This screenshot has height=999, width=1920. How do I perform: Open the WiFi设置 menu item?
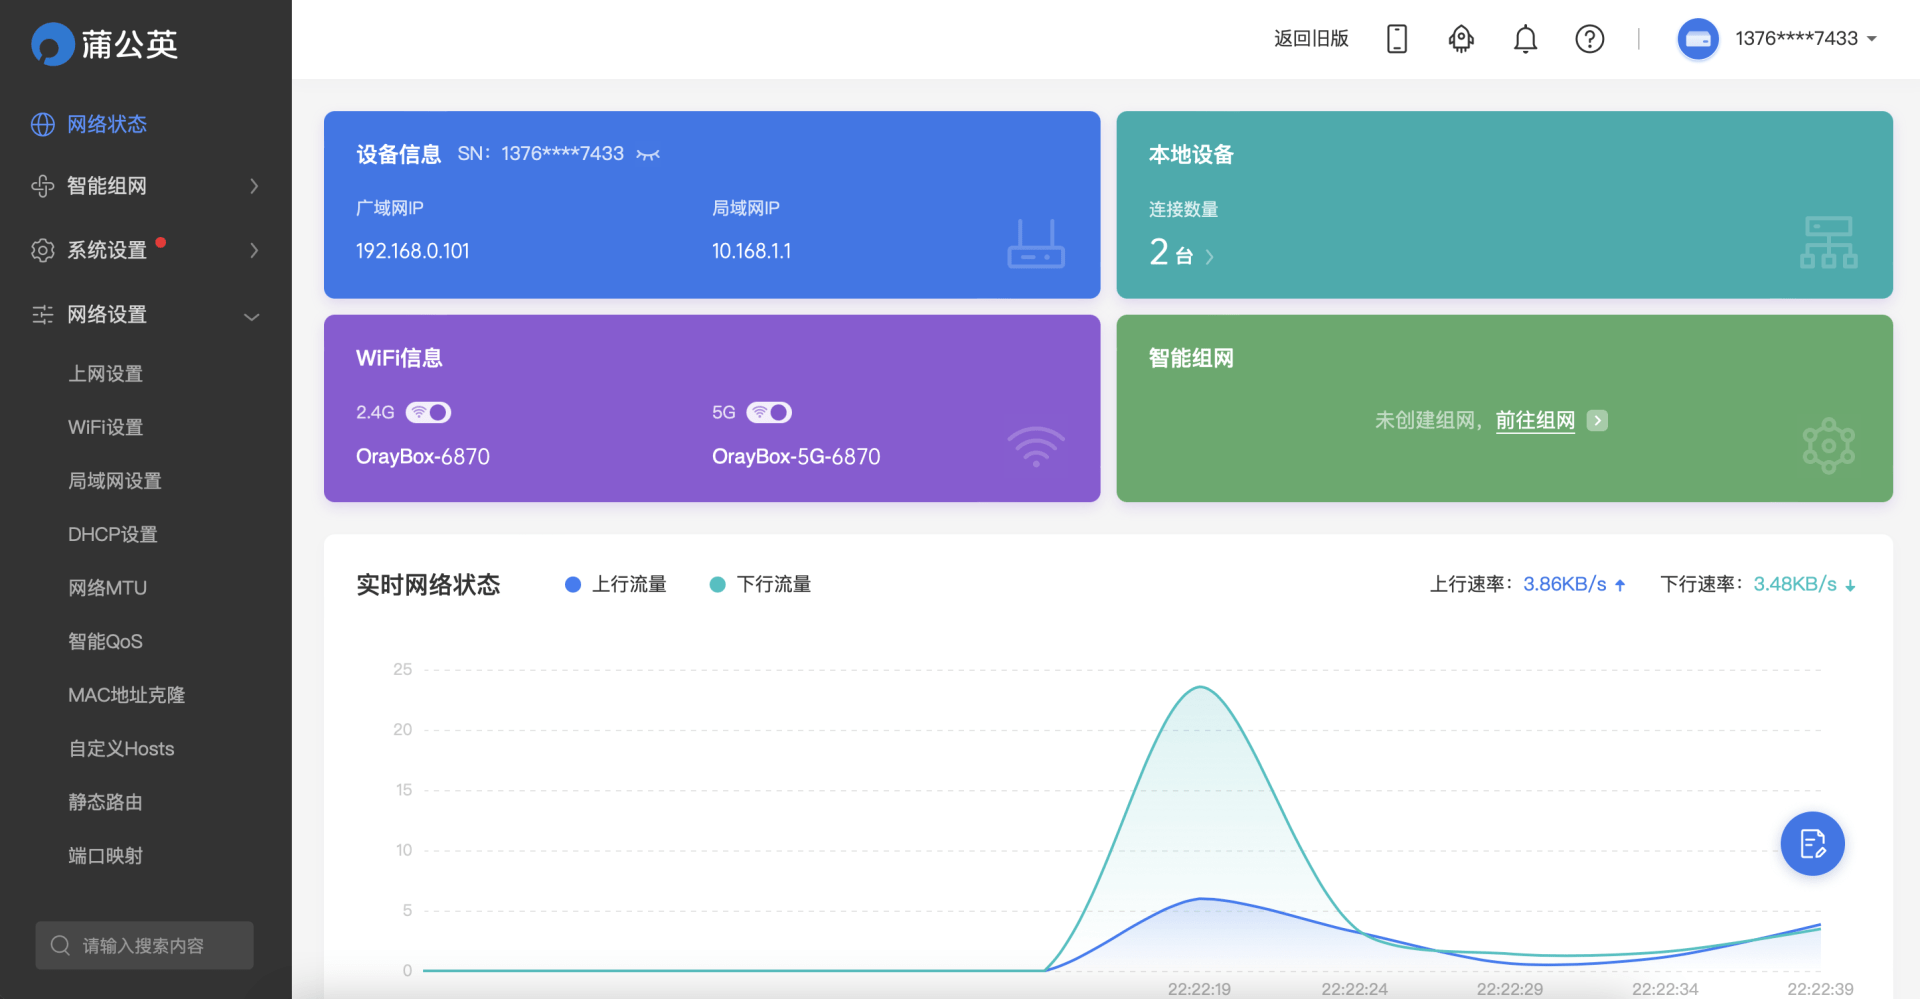click(x=106, y=427)
